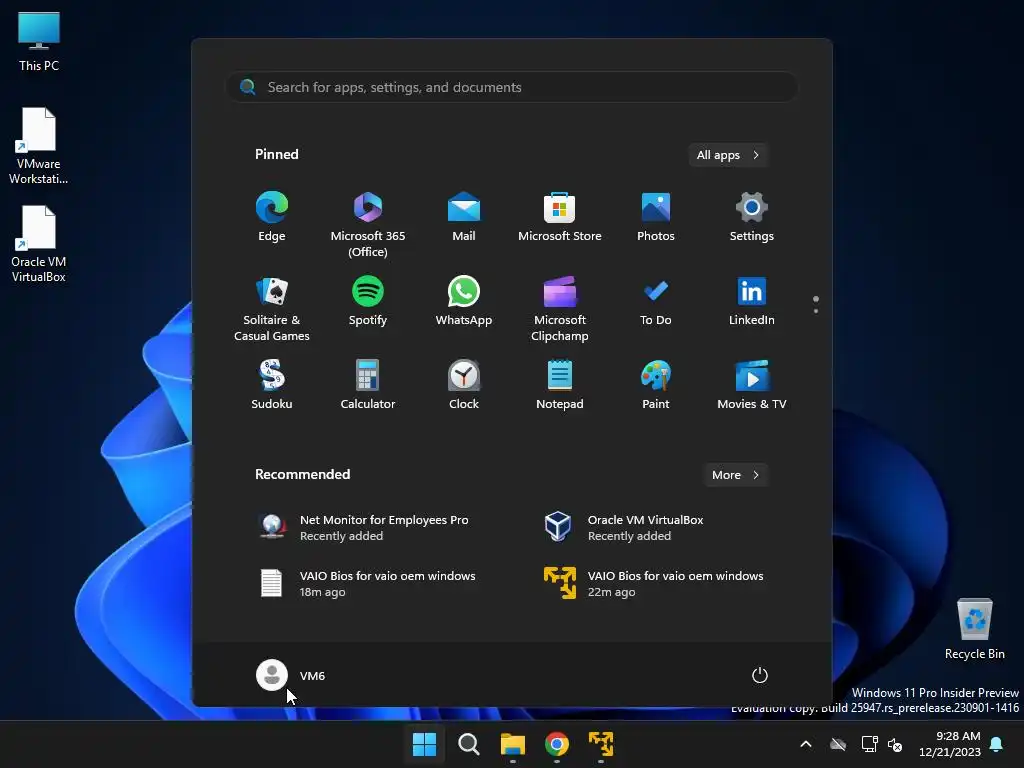Launch Calculator

pos(368,385)
